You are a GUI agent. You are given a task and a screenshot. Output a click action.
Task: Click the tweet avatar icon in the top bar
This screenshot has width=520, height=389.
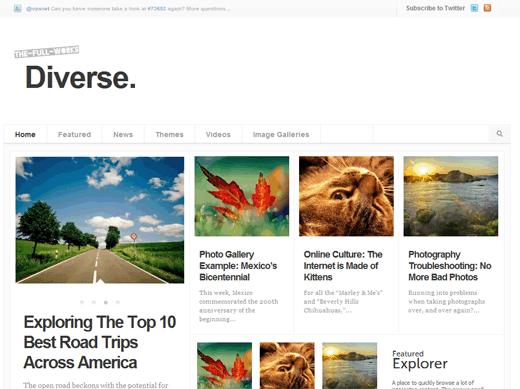[17, 8]
